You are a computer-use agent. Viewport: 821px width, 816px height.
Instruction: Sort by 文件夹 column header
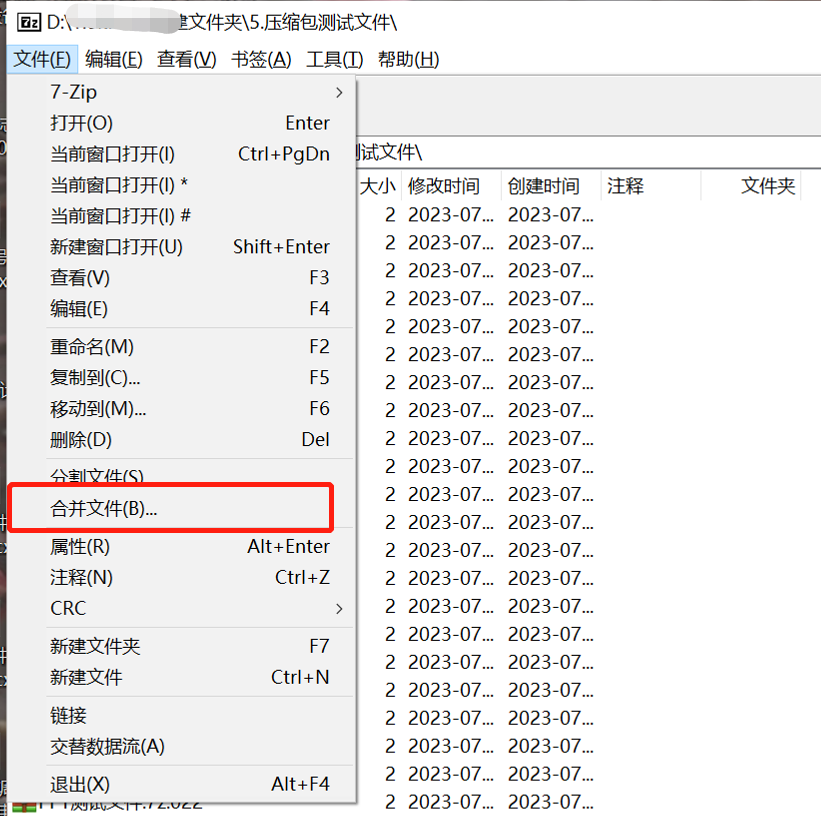[x=751, y=186]
